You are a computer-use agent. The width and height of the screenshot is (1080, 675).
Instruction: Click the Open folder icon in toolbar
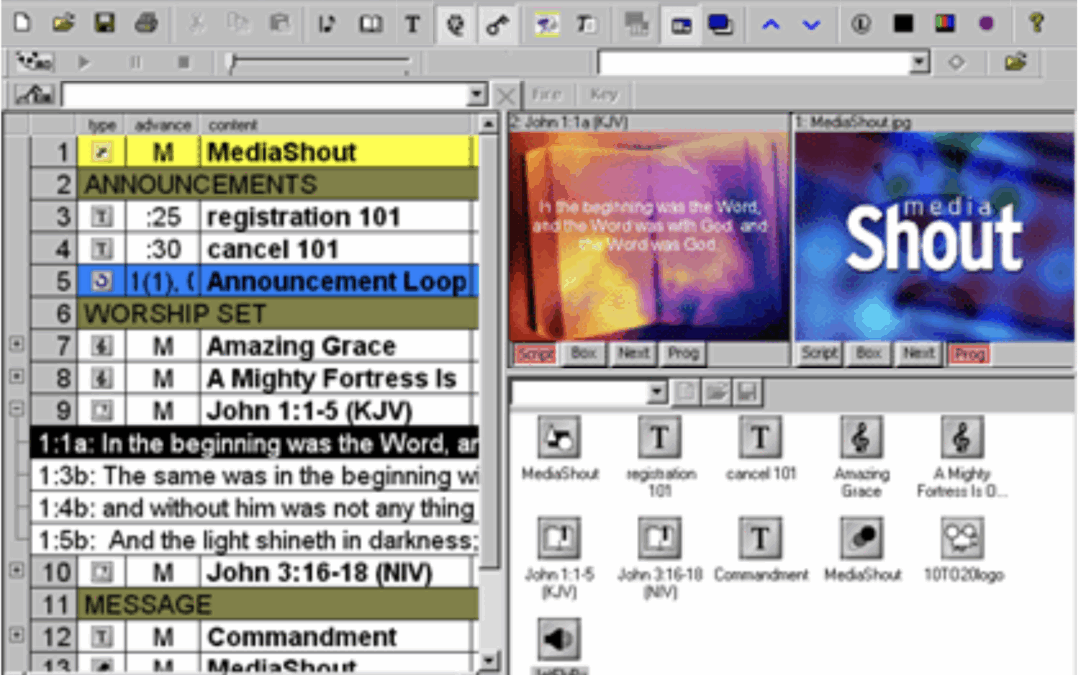point(63,23)
